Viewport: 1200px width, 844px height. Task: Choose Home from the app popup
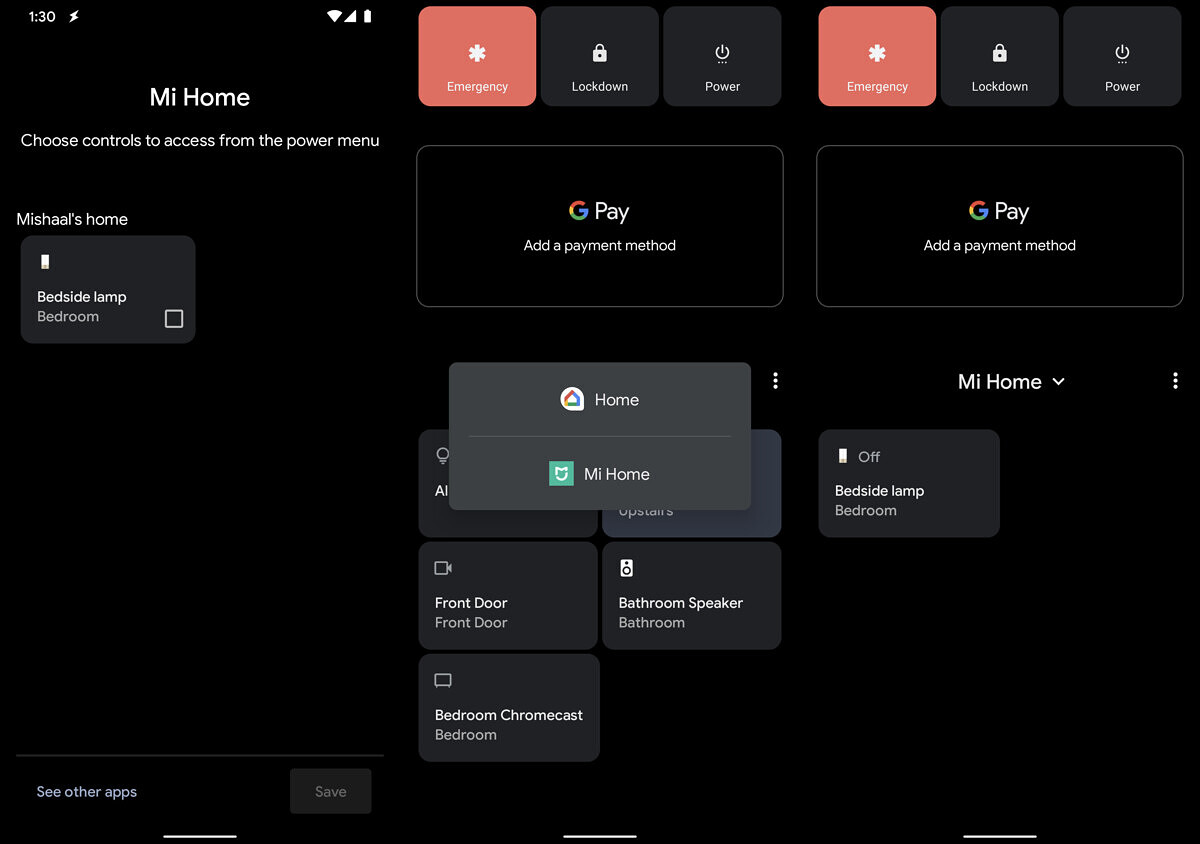click(x=600, y=400)
